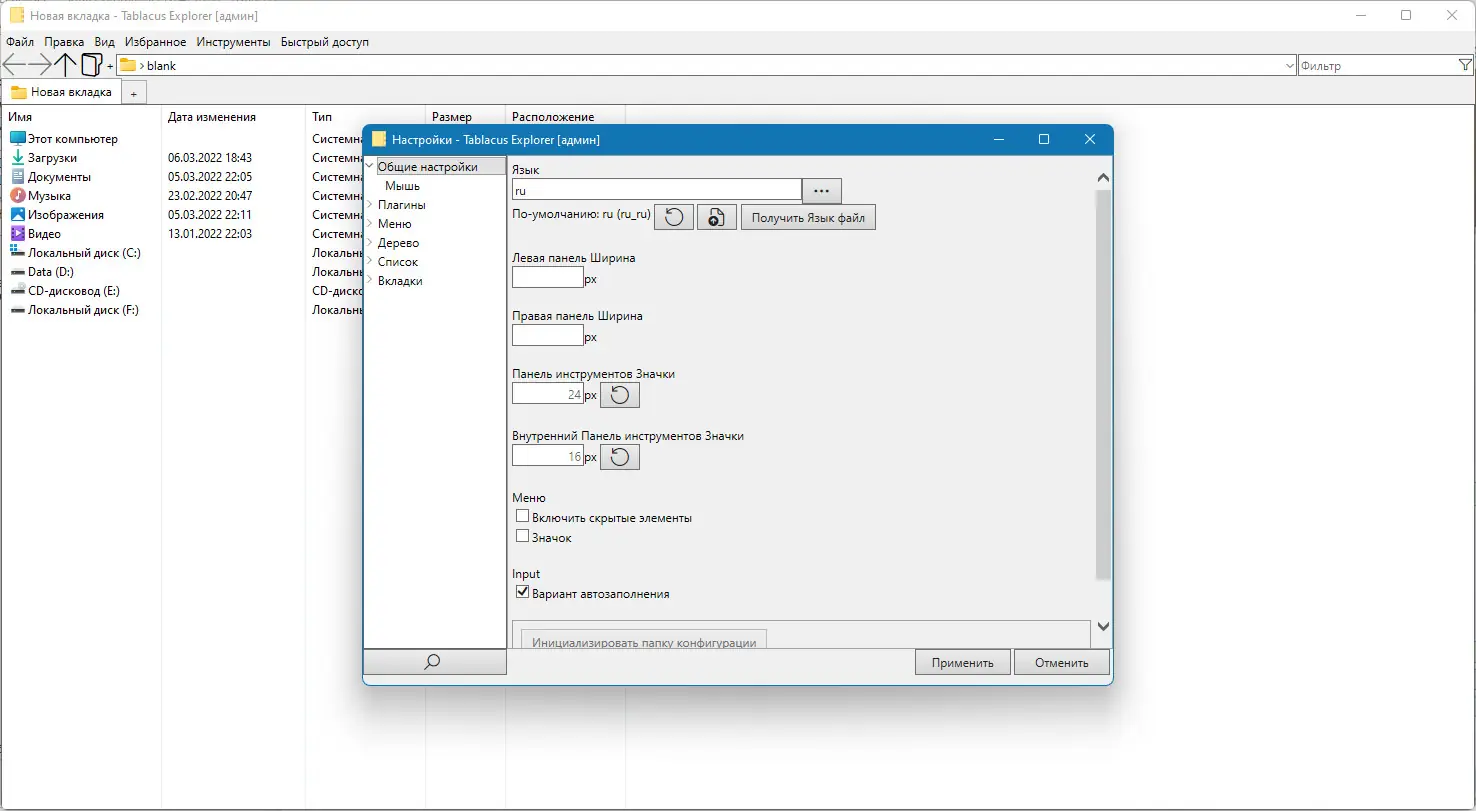
Task: Go up one folder level
Action: click(66, 65)
